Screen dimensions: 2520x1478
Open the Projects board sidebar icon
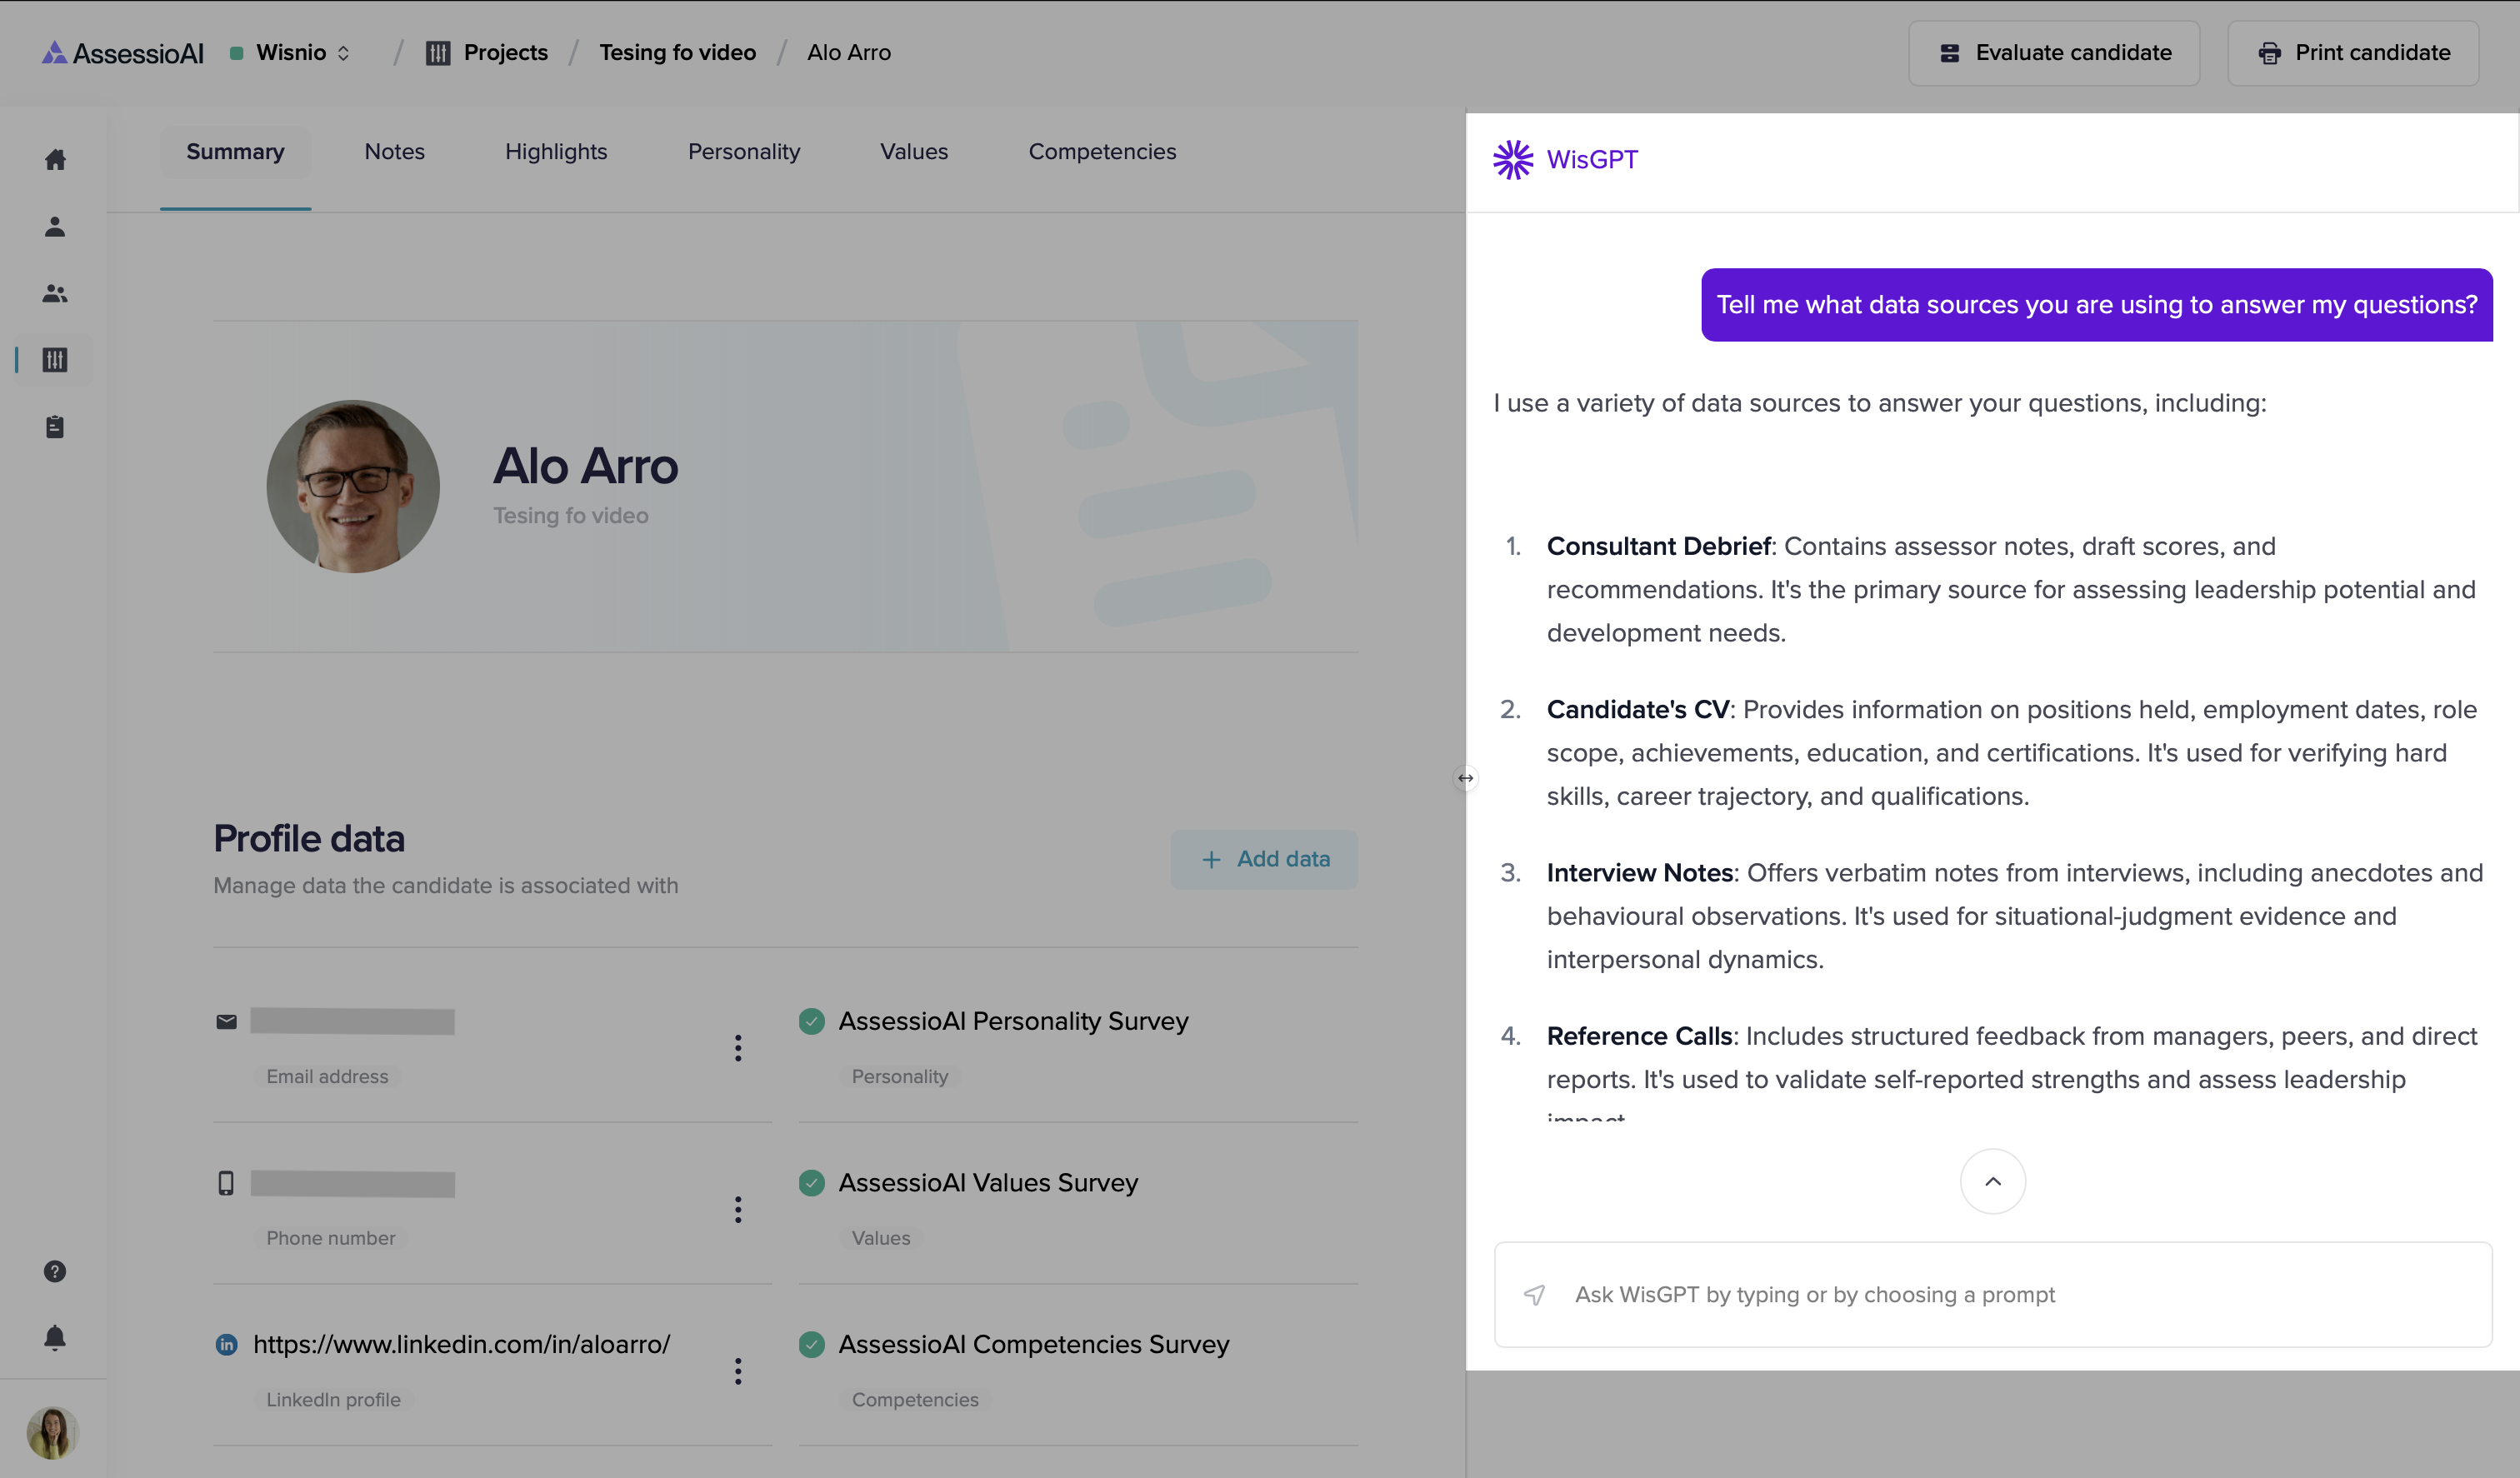(55, 360)
